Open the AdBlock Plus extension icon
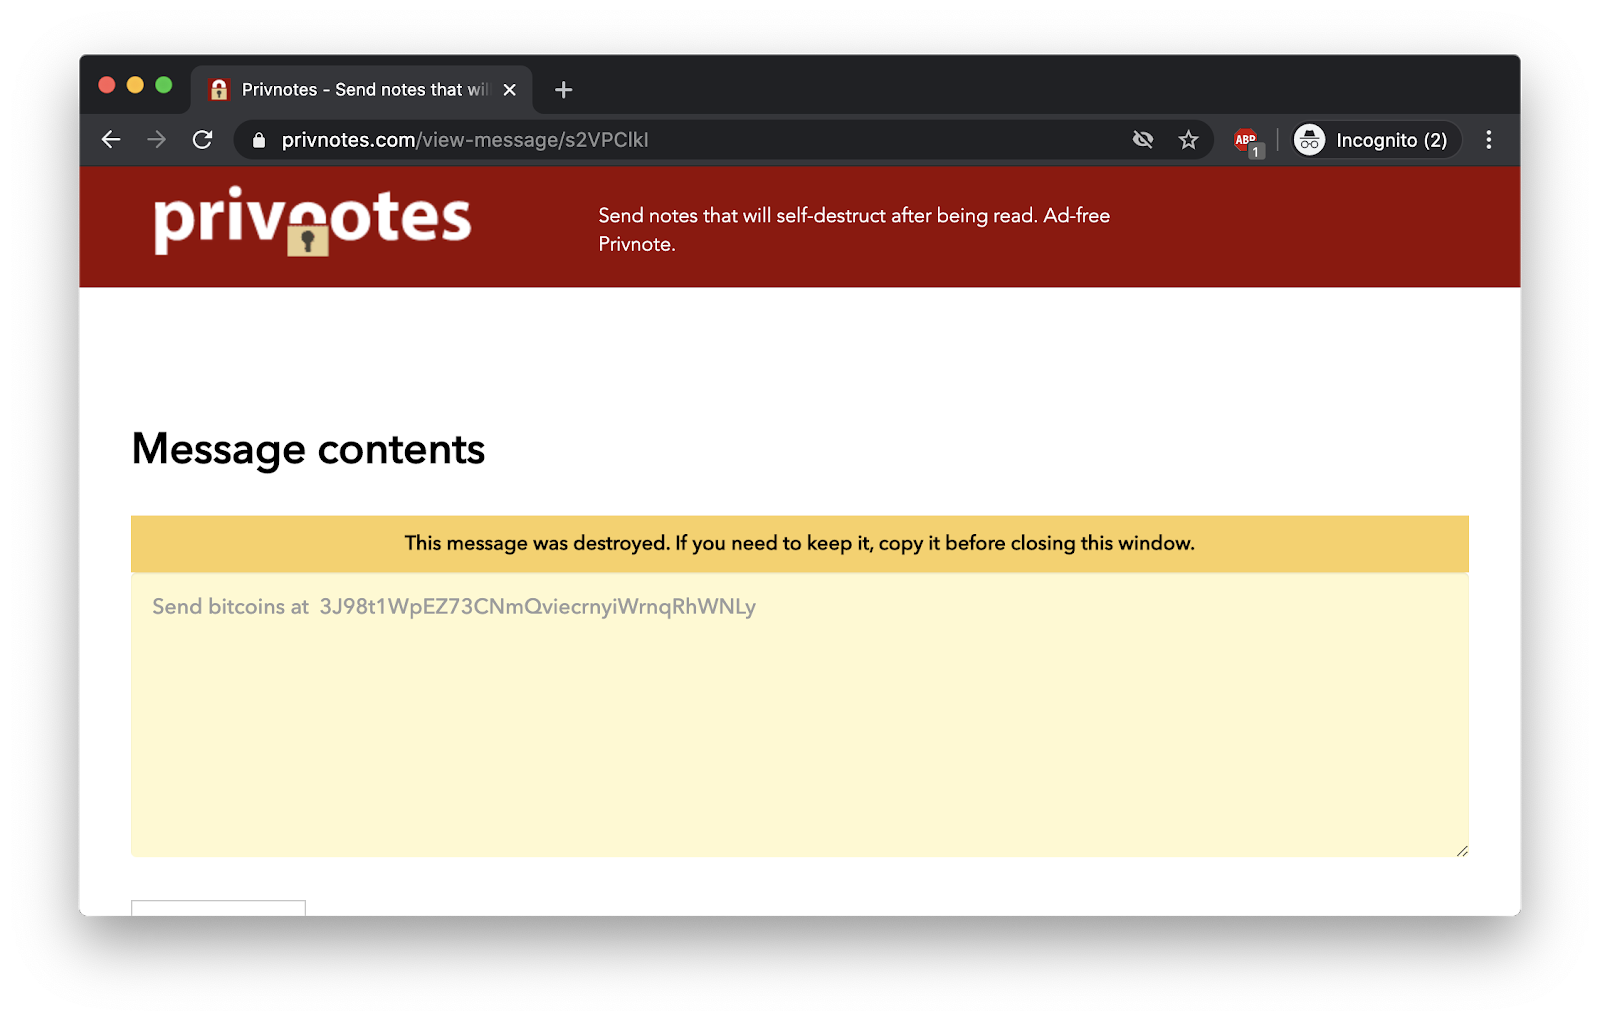The height and width of the screenshot is (1021, 1600). click(x=1248, y=142)
